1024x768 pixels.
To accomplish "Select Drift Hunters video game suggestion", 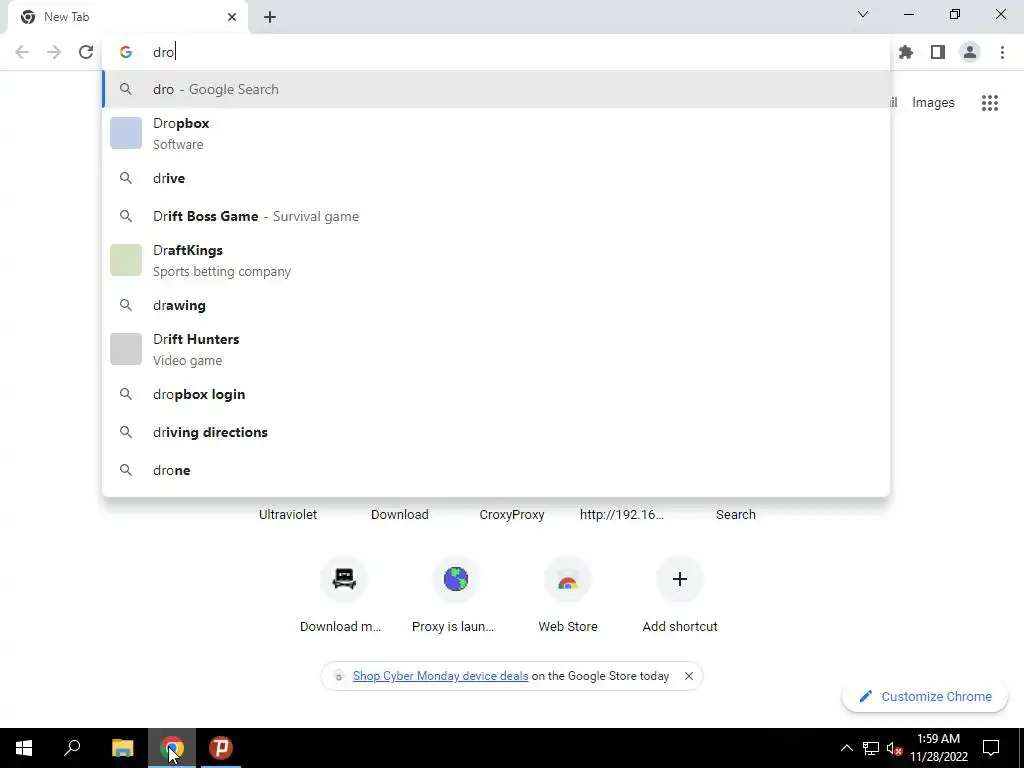I will tap(496, 349).
